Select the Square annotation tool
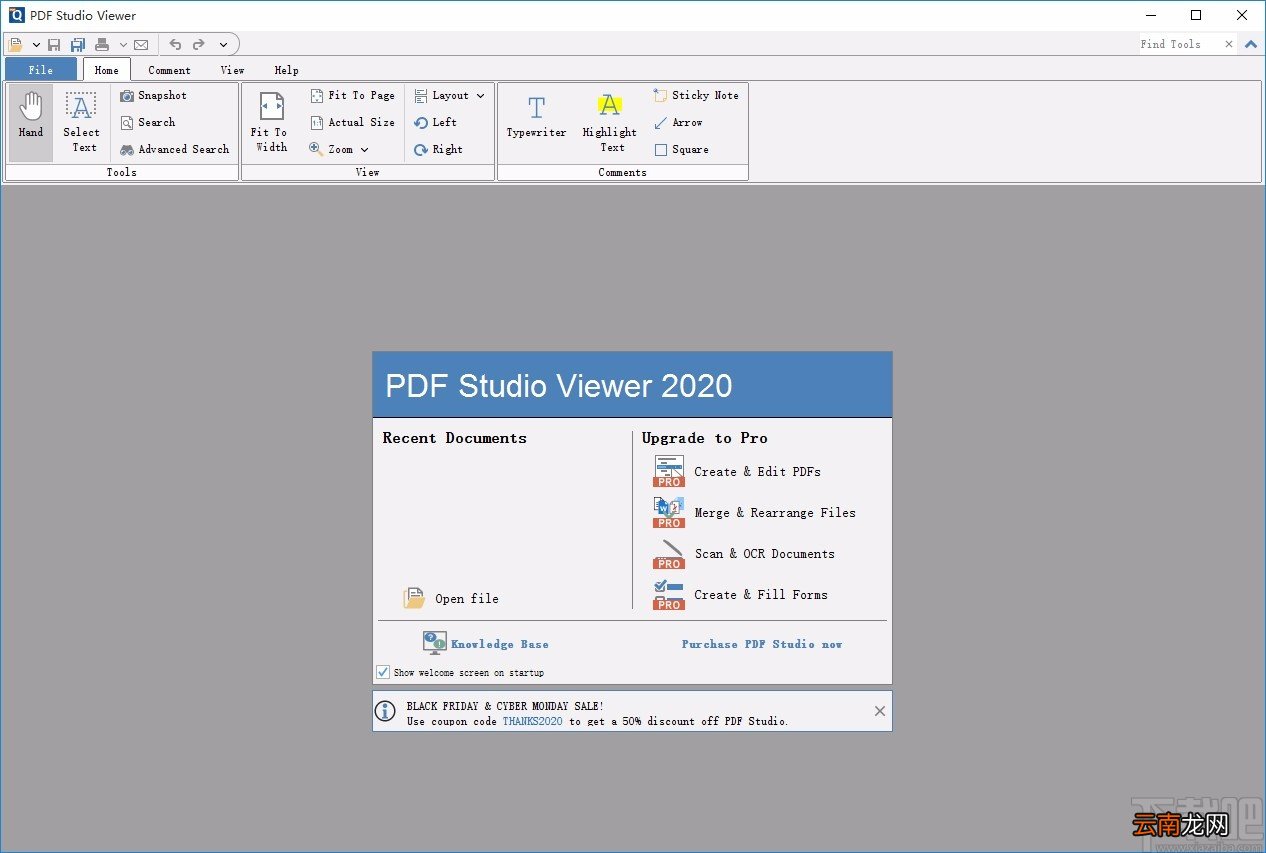Viewport: 1266px width, 853px height. (x=682, y=149)
